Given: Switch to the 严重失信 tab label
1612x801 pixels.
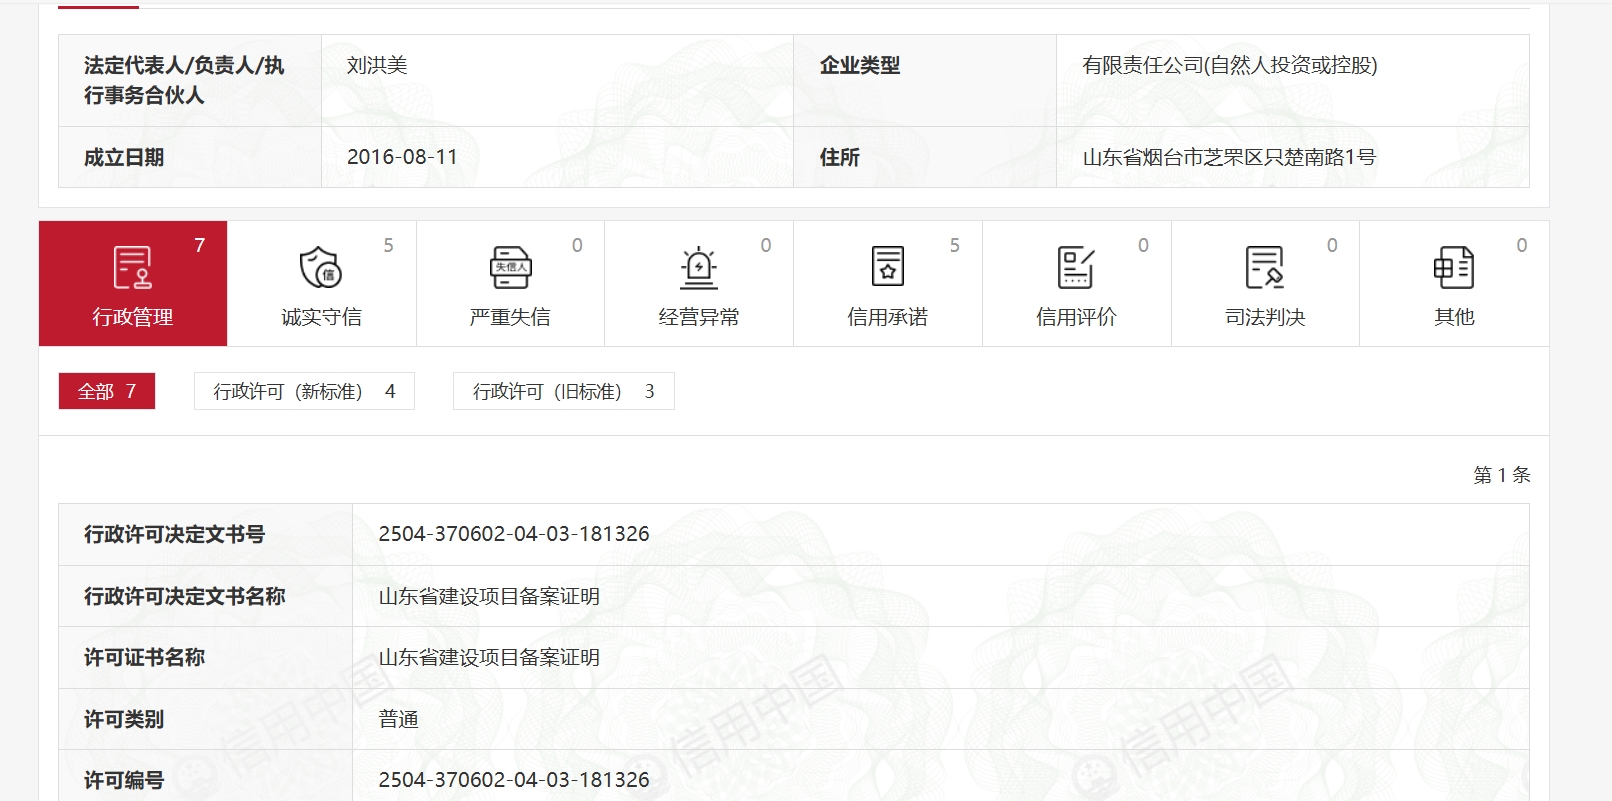Looking at the screenshot, I should pyautogui.click(x=510, y=317).
